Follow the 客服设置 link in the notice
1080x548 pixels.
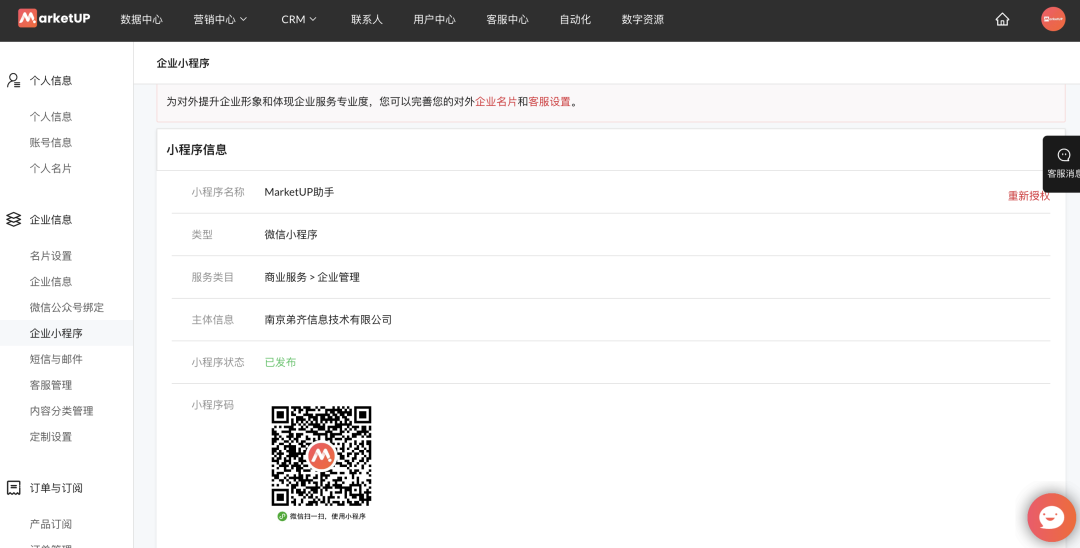(550, 102)
